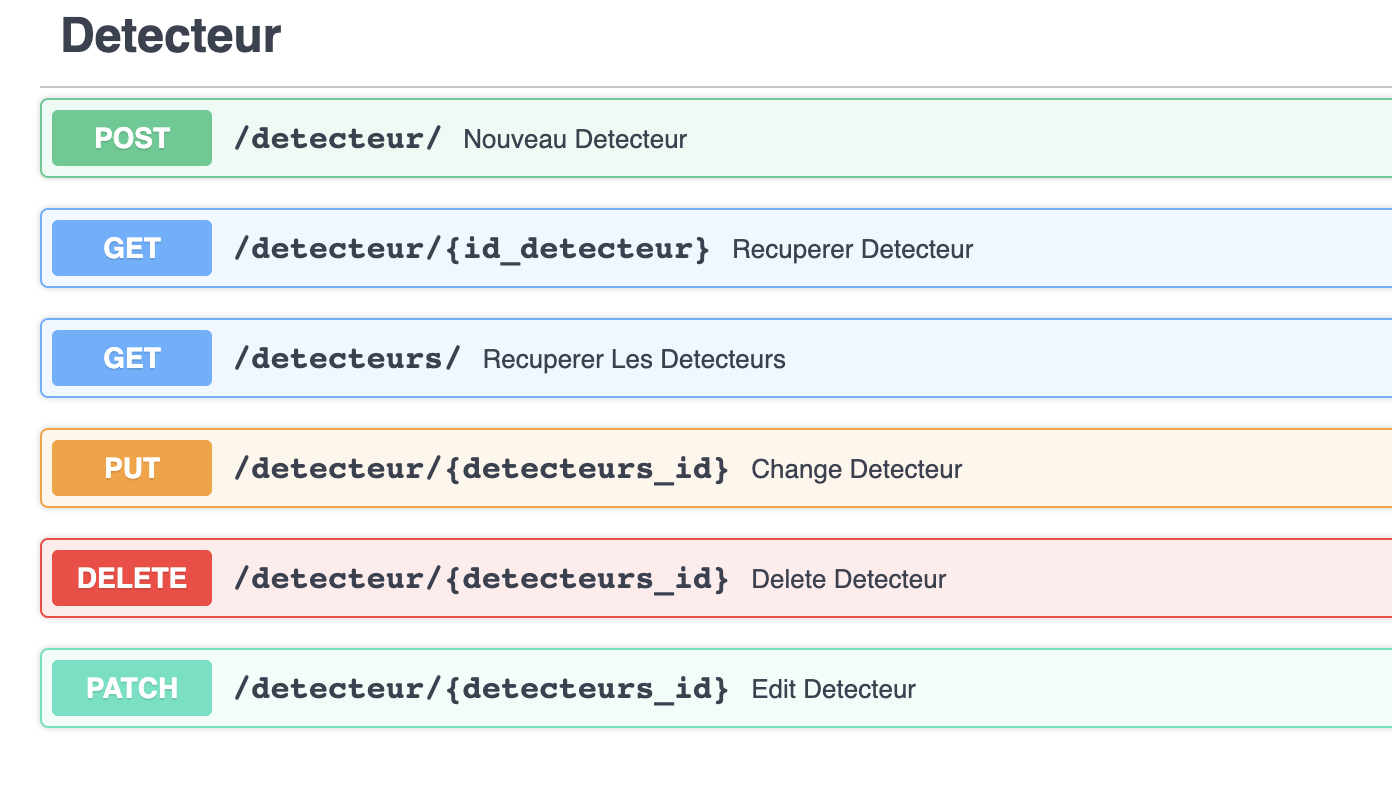
Task: Click the GET badge on the /detecteurs/ endpoint
Action: [x=131, y=358]
